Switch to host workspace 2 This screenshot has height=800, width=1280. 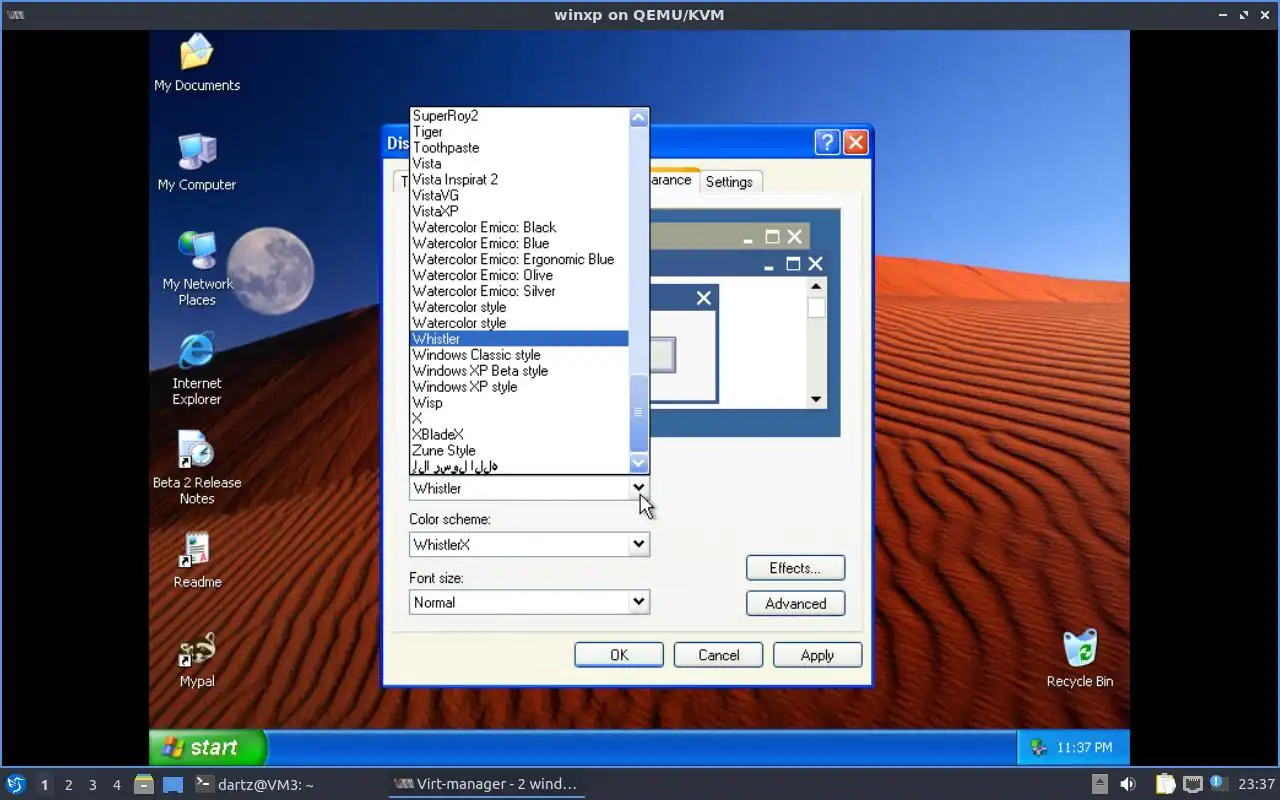pyautogui.click(x=68, y=785)
